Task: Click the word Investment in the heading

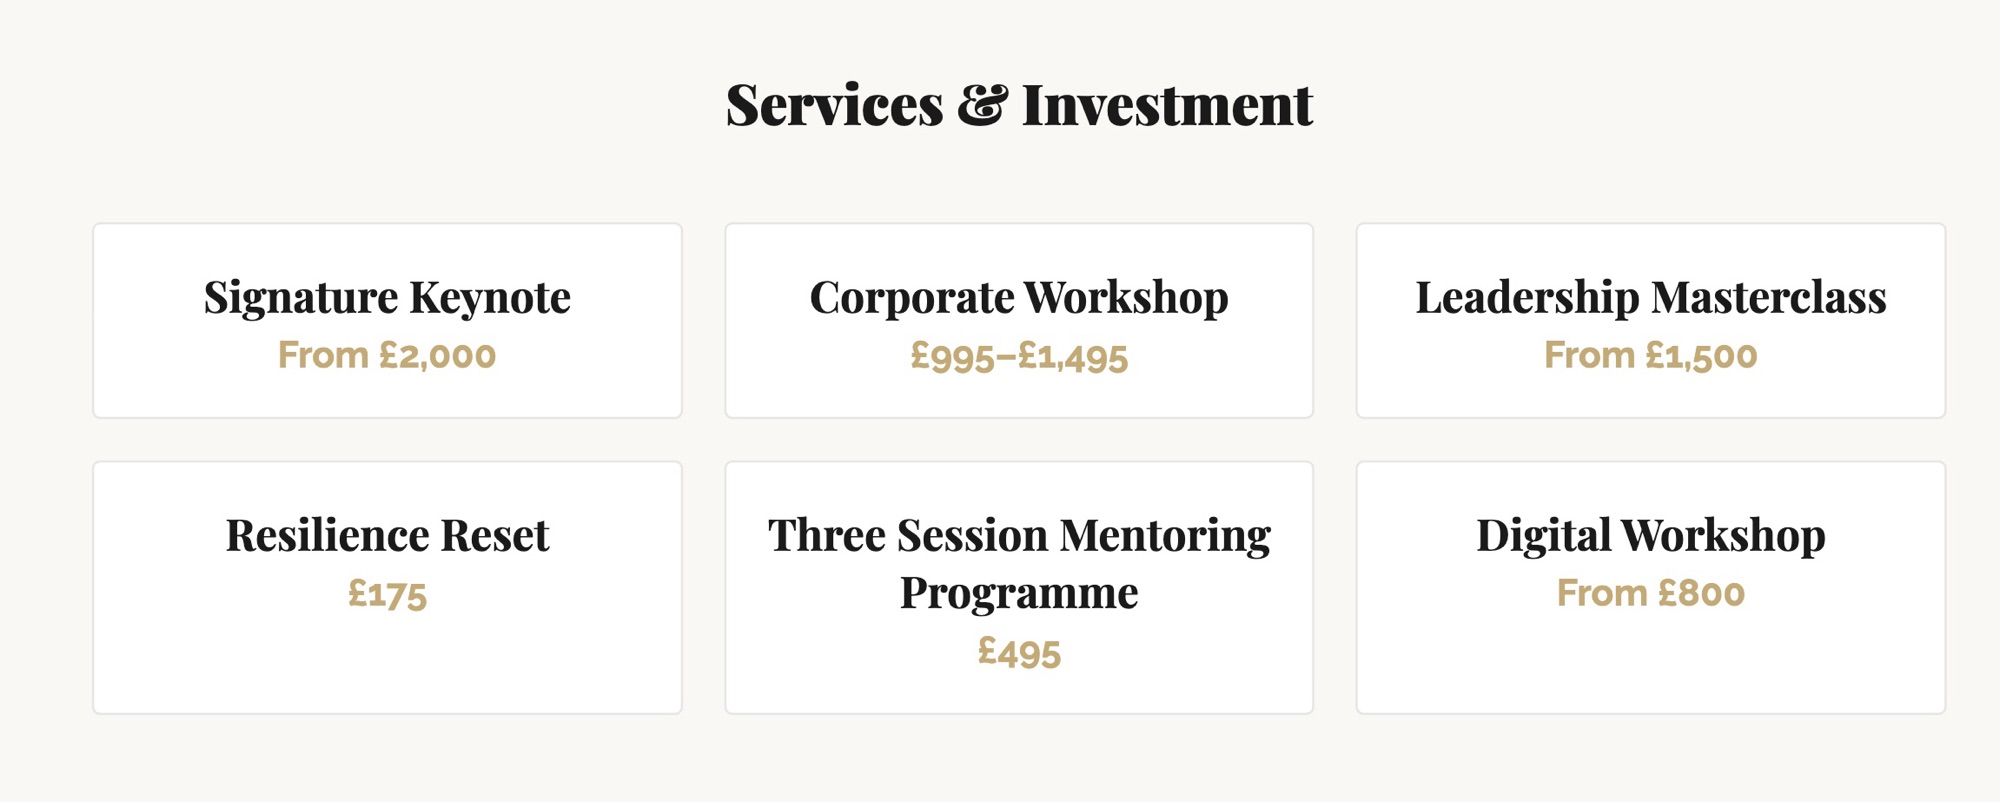Action: (x=1168, y=105)
